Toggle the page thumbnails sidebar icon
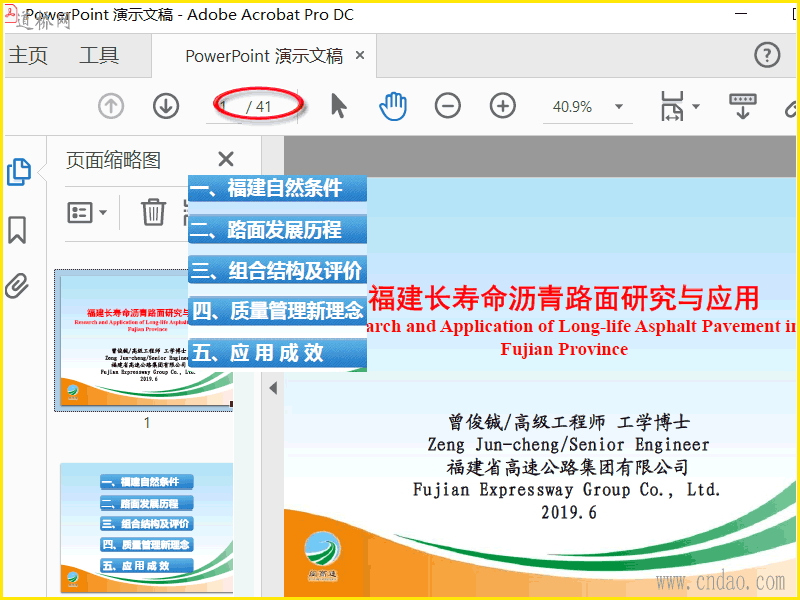 click(19, 171)
